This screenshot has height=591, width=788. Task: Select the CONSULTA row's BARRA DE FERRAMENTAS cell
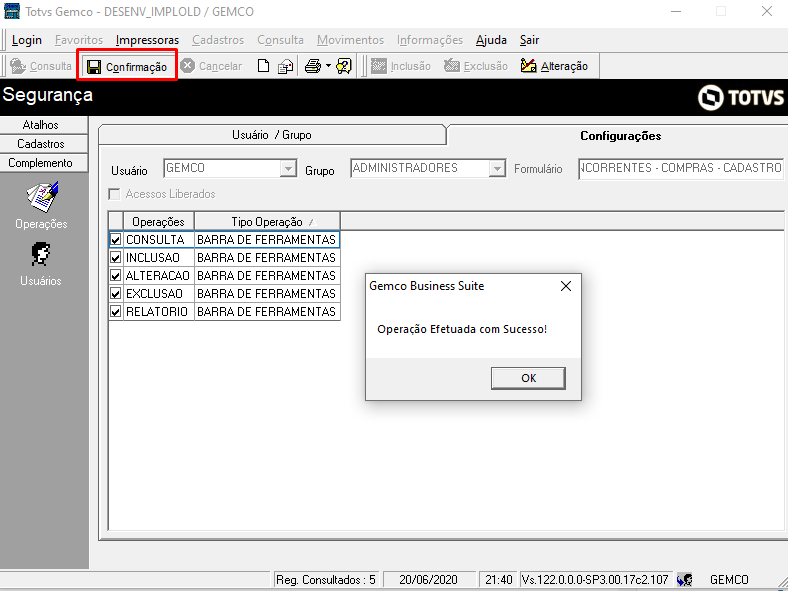tap(267, 240)
